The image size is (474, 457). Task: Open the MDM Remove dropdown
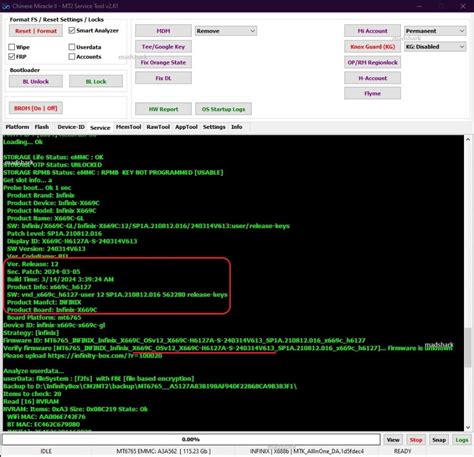pyautogui.click(x=226, y=31)
